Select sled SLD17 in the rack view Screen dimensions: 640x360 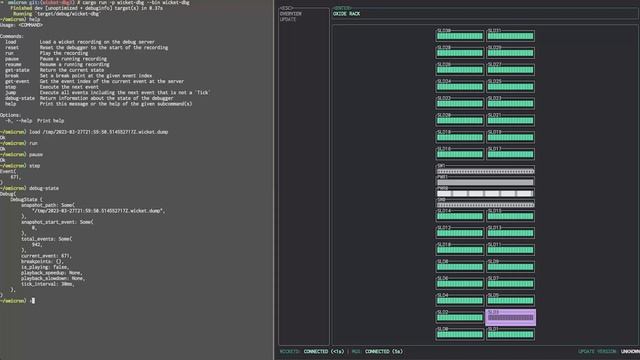point(510,154)
